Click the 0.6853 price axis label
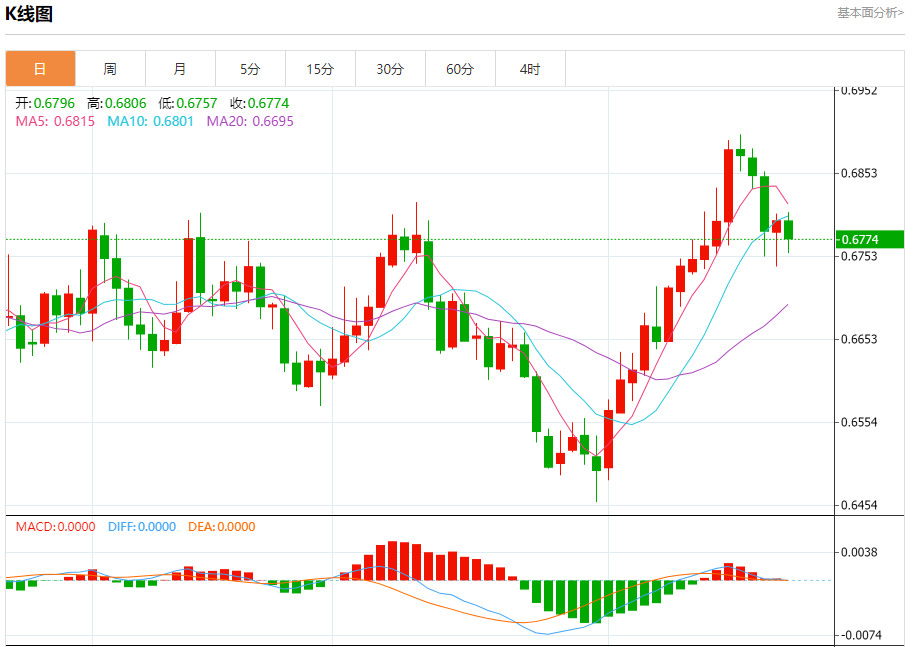Viewport: 916px width, 647px height. coord(859,173)
